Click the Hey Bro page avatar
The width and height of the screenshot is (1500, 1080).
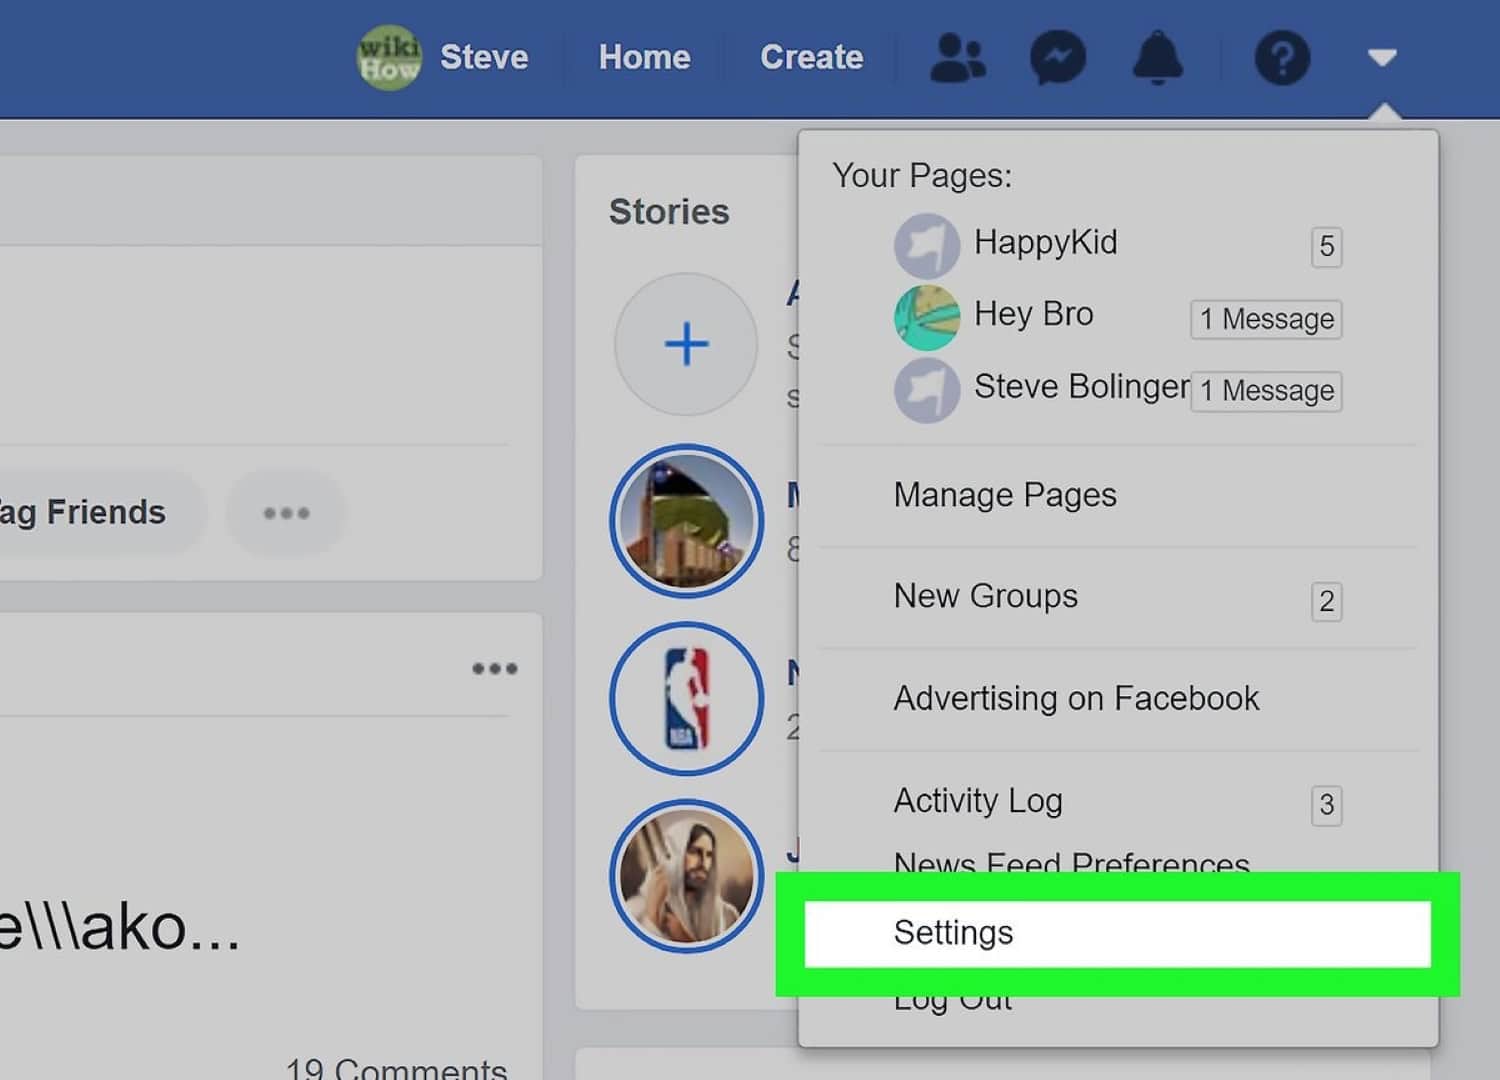coord(927,318)
